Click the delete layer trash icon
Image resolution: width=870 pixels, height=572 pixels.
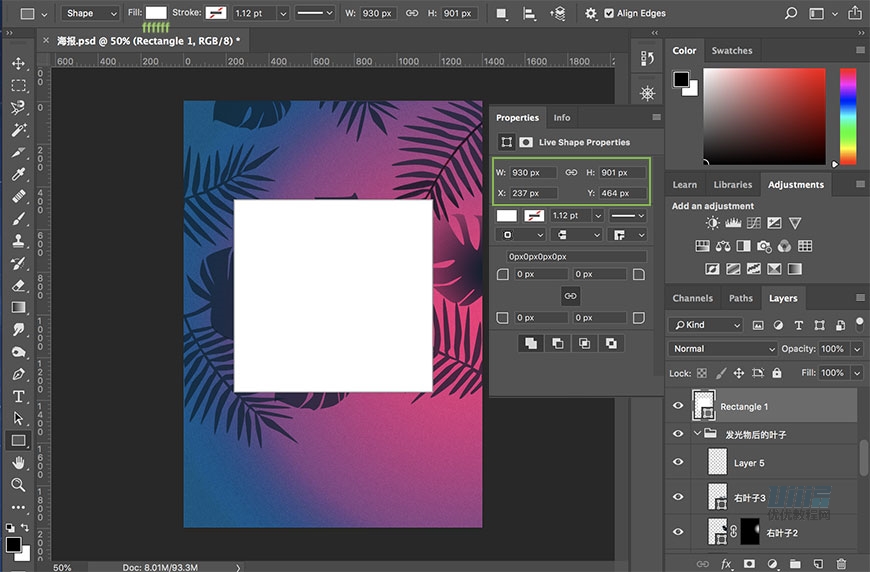pos(840,564)
